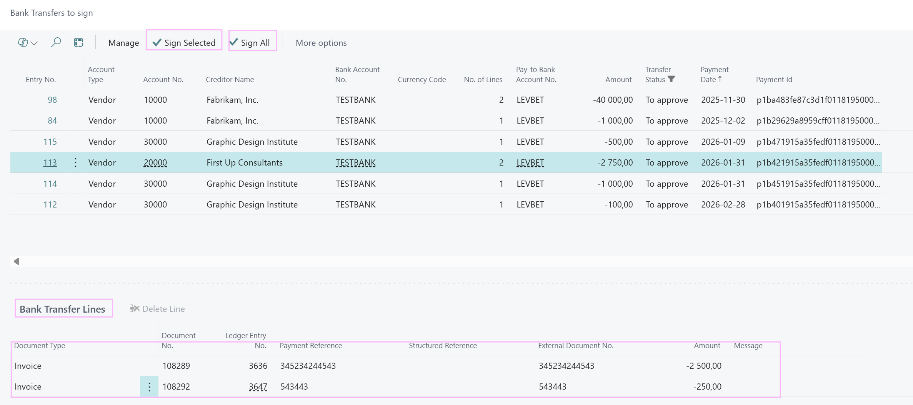Select the line amount -250,00

(706, 387)
